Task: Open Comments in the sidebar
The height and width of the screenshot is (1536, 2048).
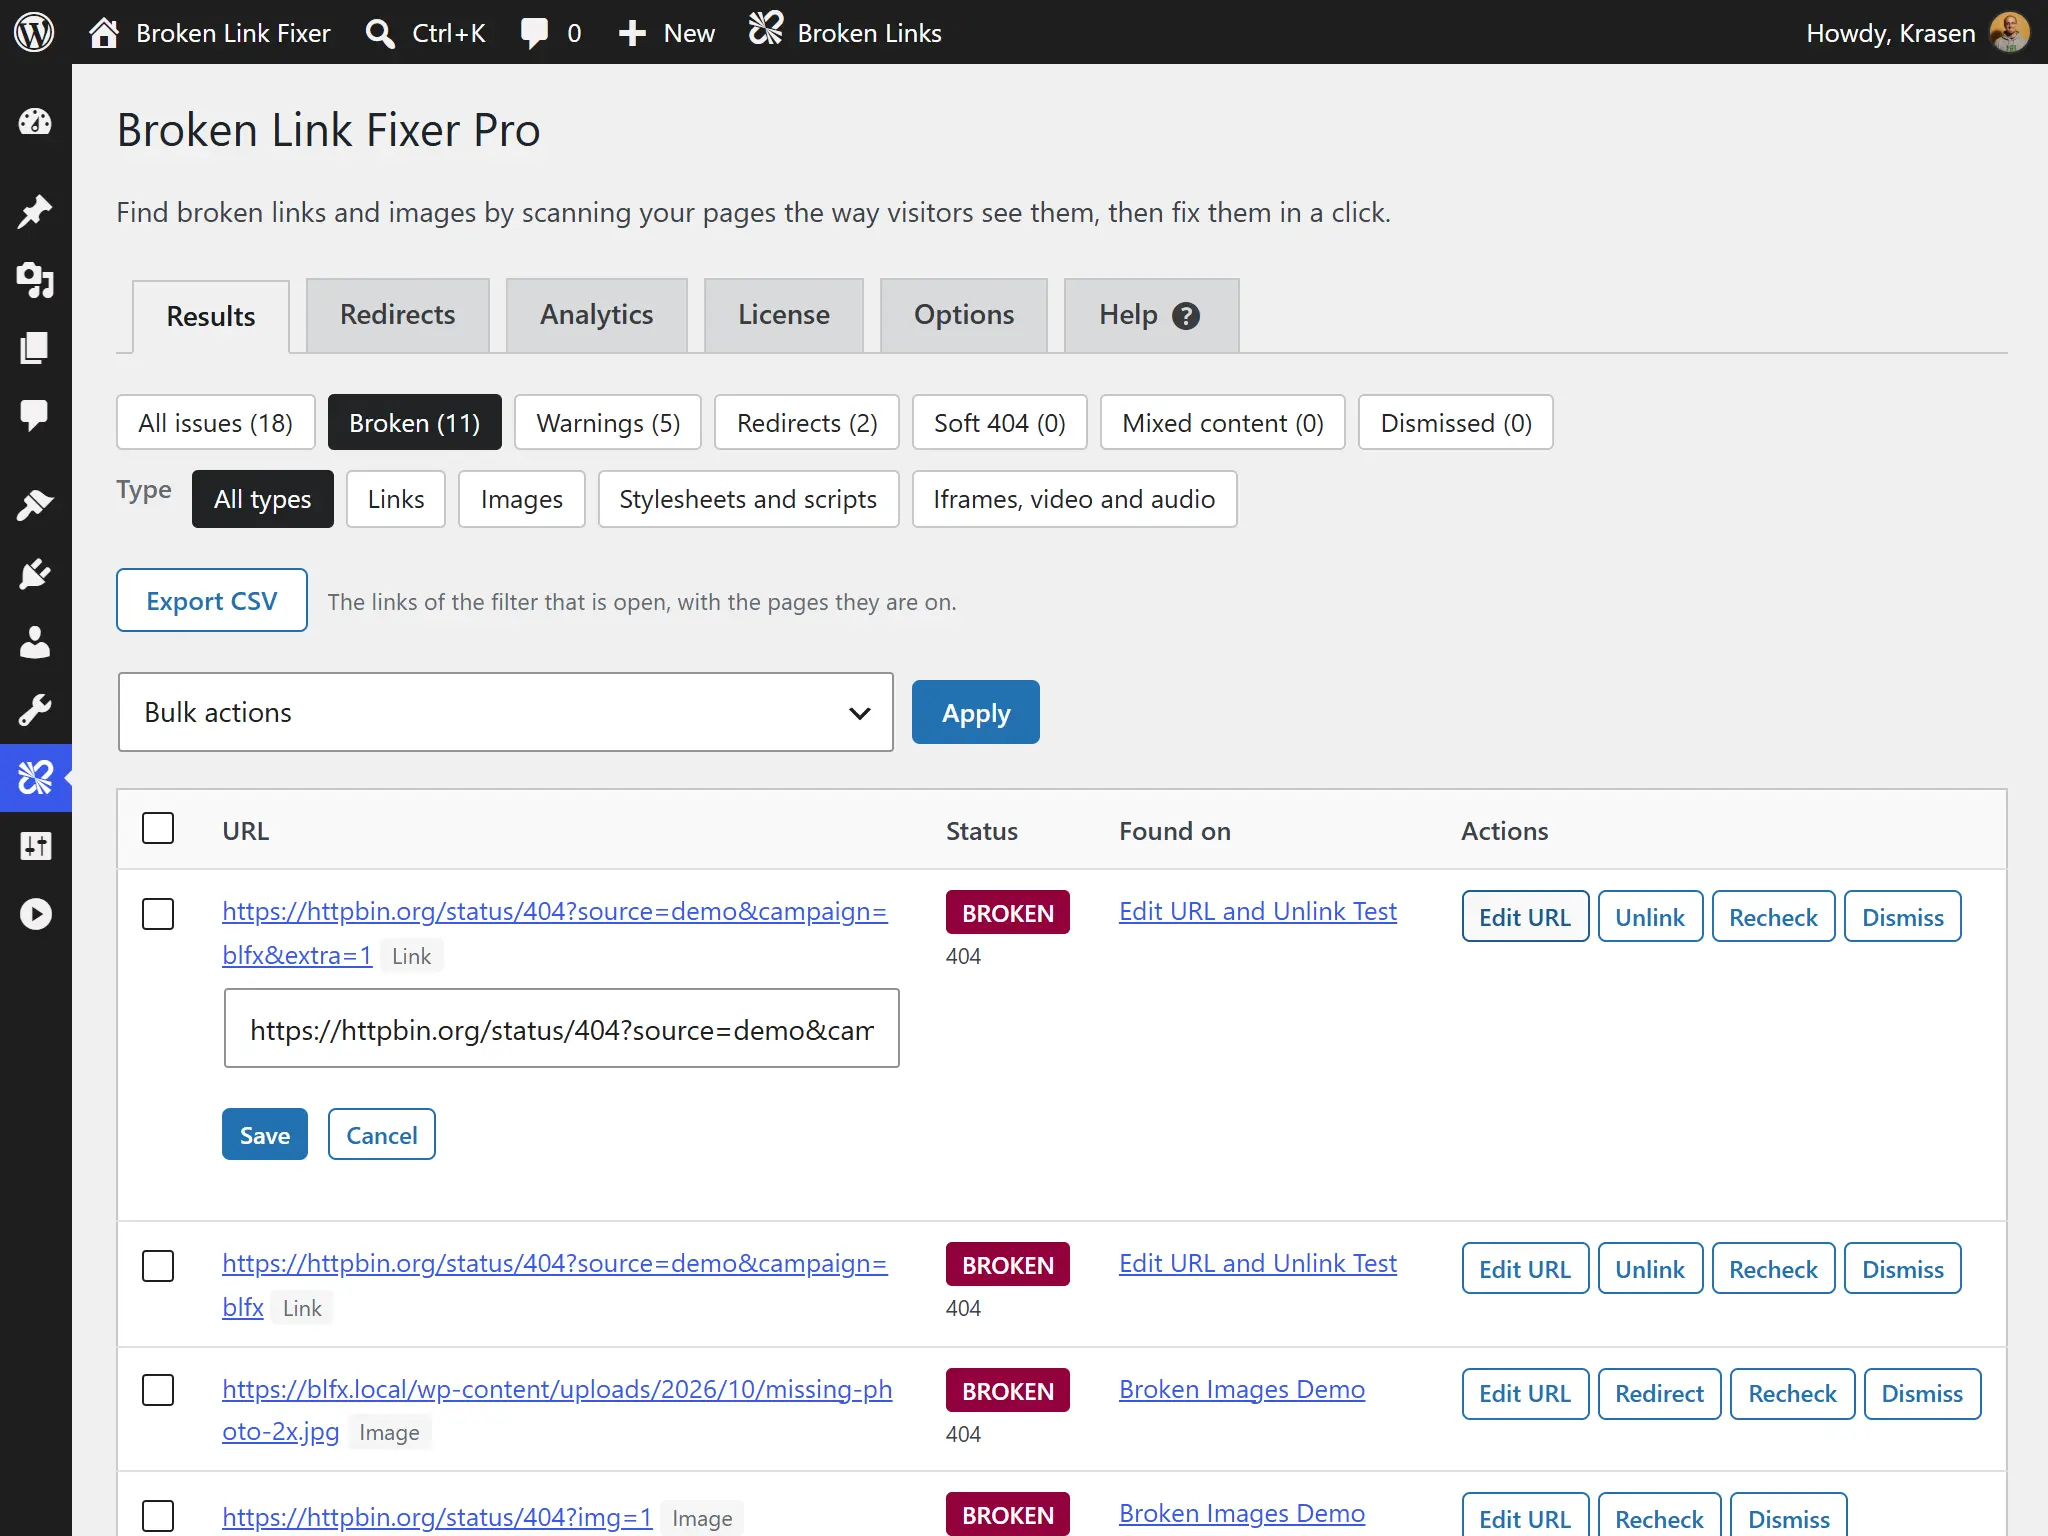Action: [x=35, y=415]
